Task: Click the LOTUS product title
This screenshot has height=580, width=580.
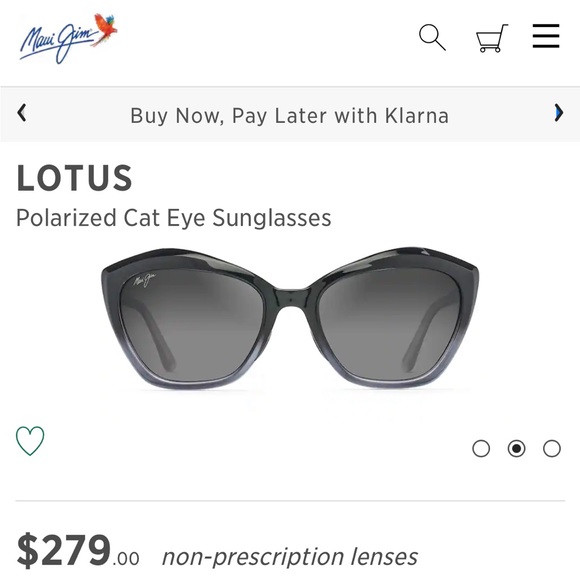Action: pyautogui.click(x=74, y=178)
